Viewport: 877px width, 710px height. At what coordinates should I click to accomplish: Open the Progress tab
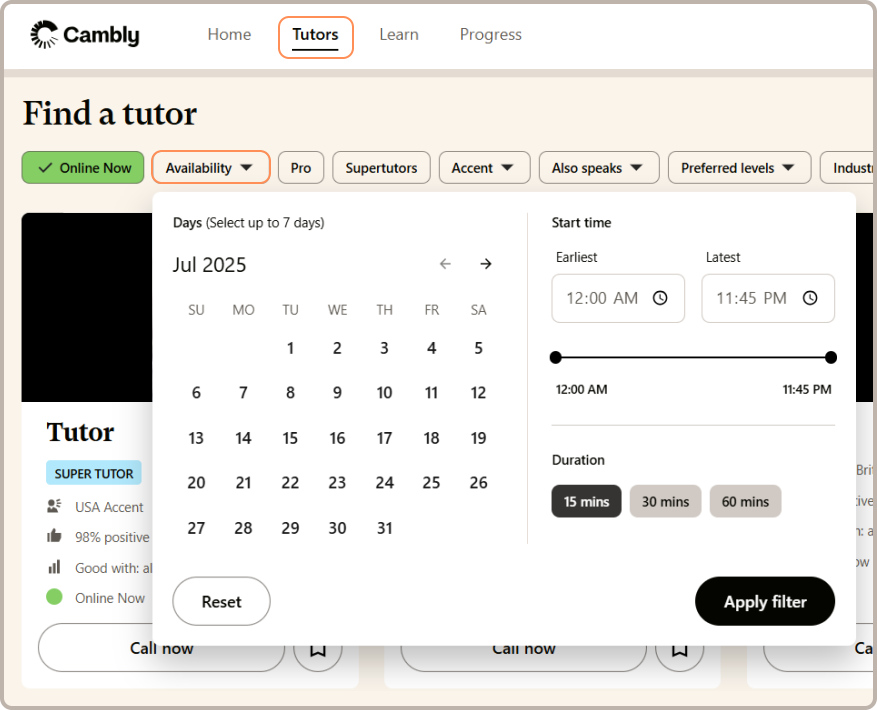490,35
